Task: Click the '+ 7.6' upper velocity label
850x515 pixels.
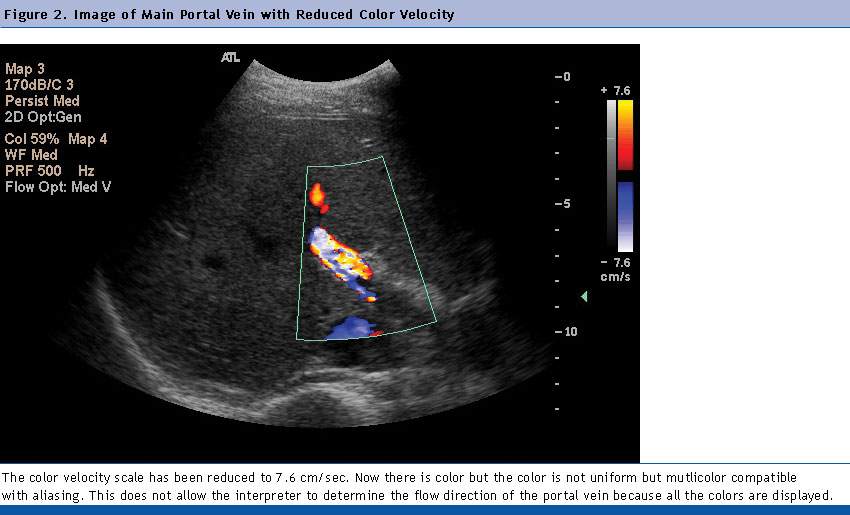Action: pyautogui.click(x=616, y=91)
